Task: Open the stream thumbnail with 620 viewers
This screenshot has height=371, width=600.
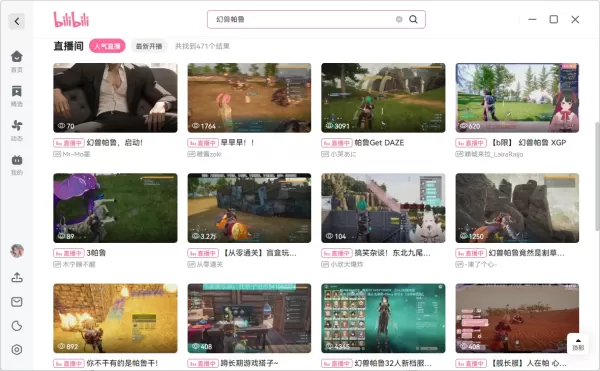Action: tap(517, 98)
